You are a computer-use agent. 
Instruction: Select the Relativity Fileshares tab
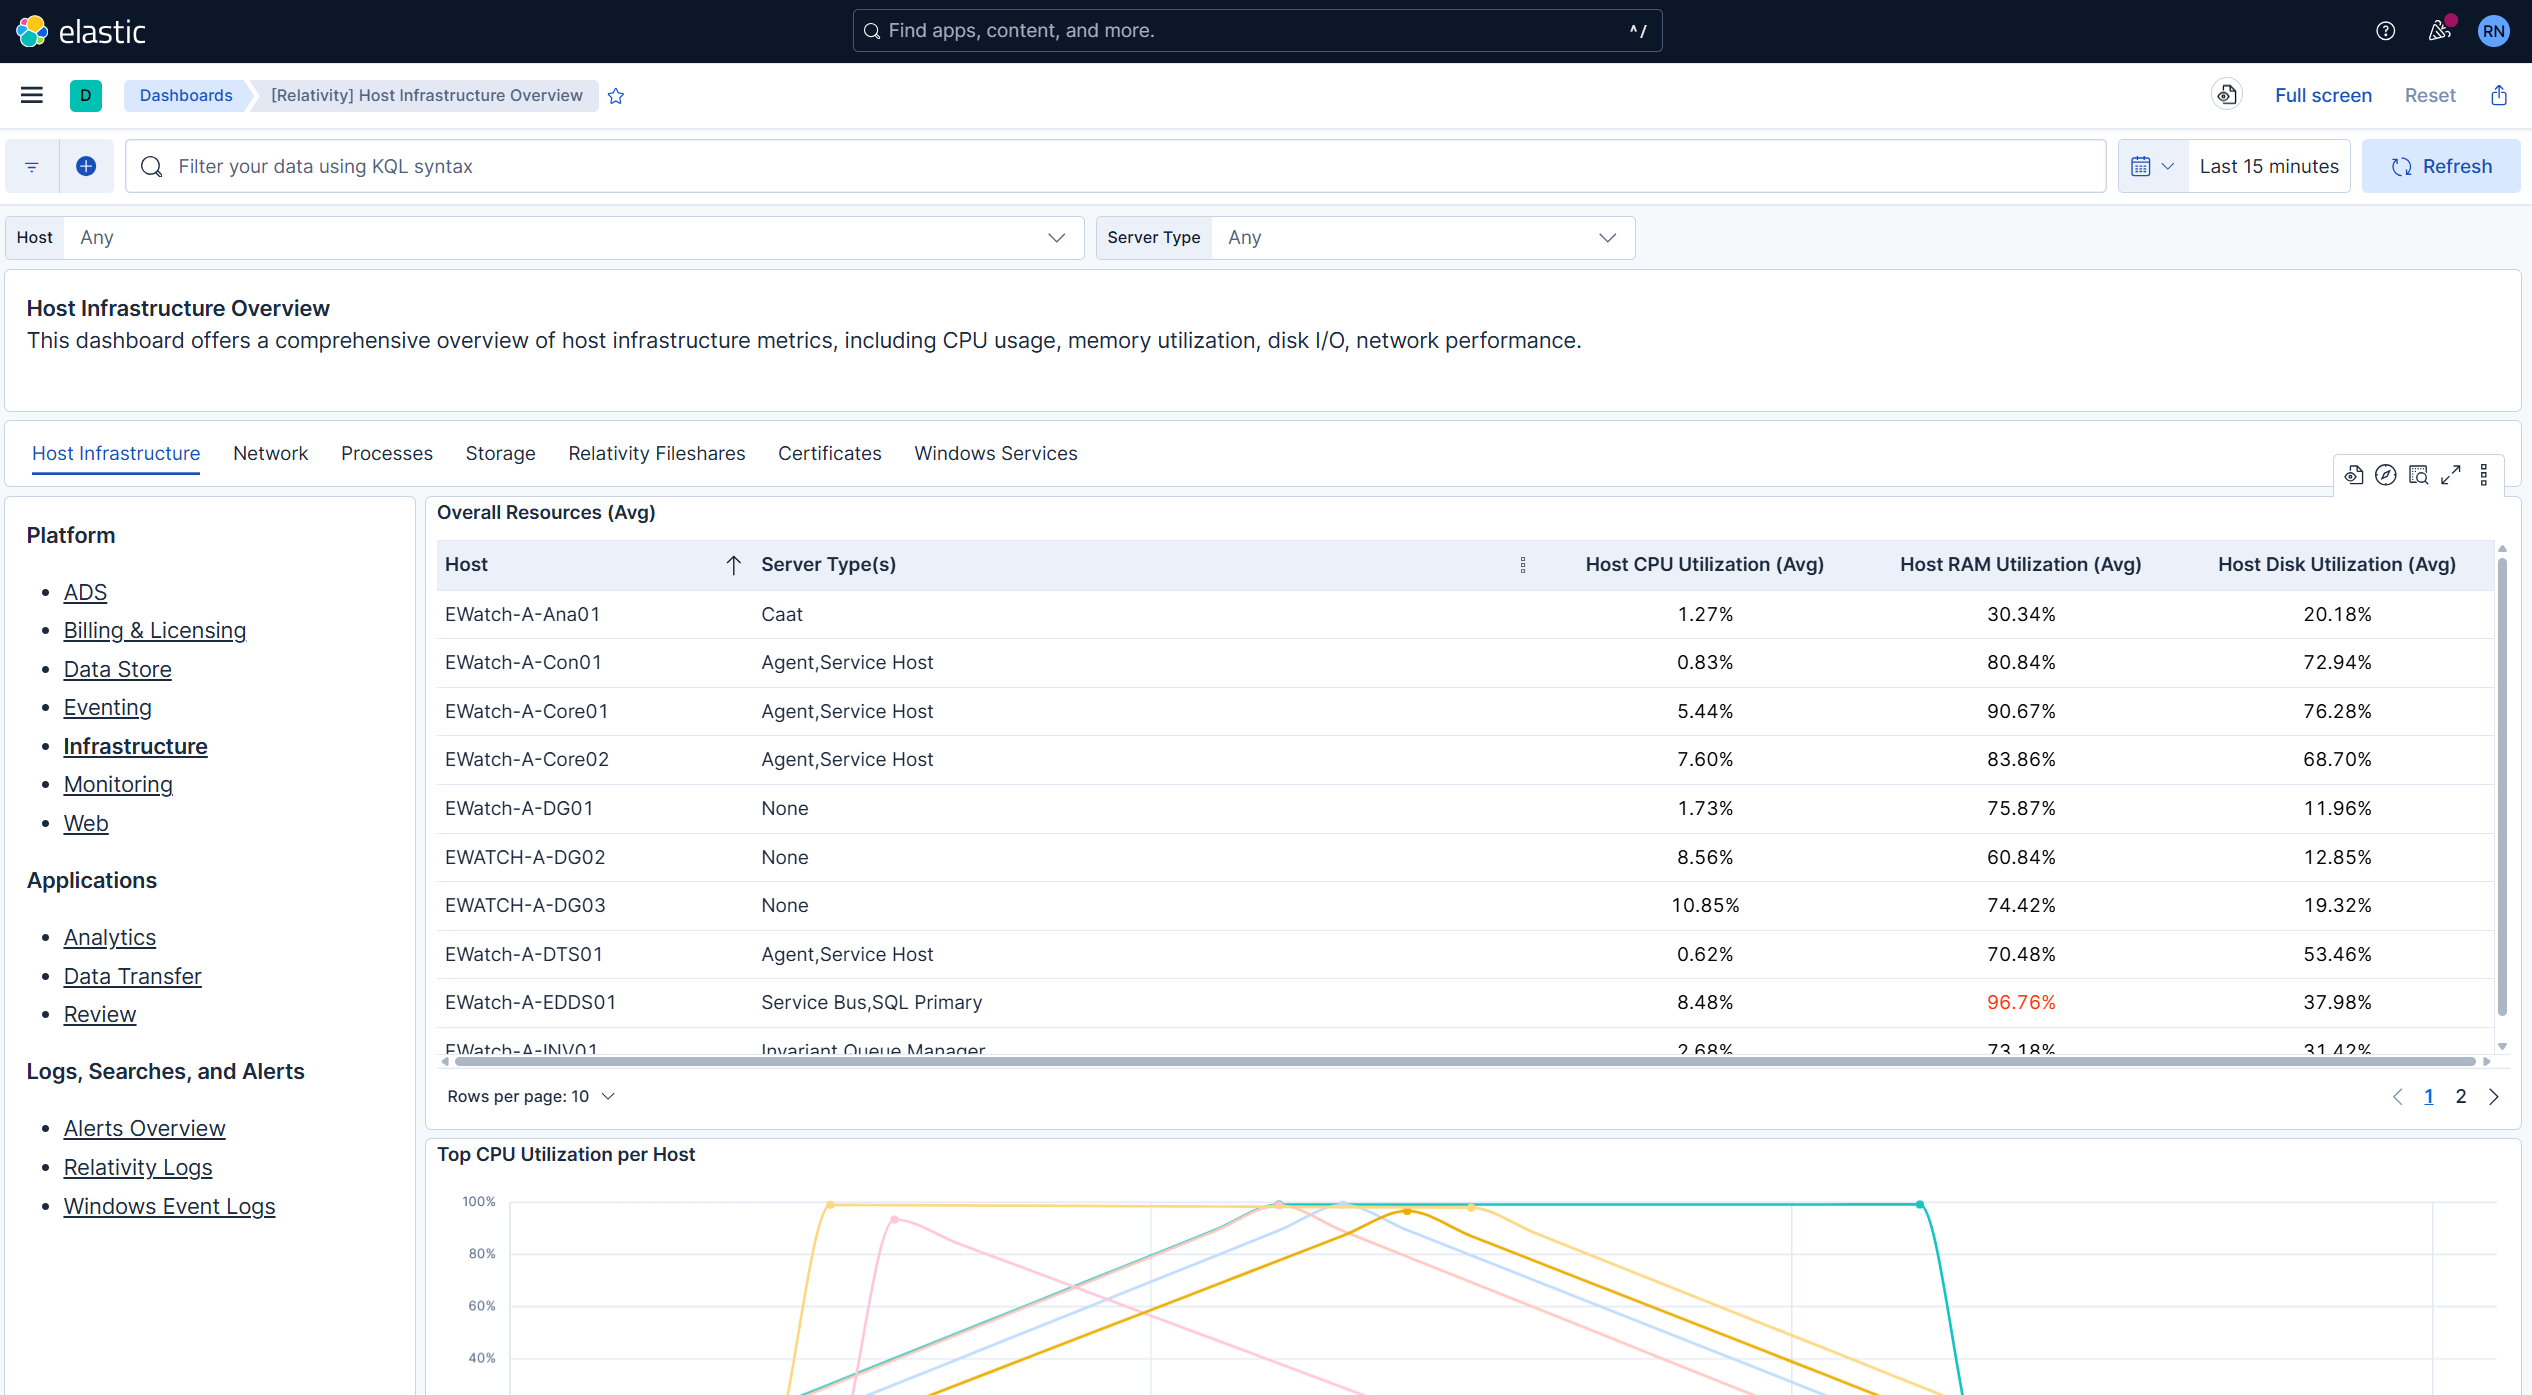click(657, 454)
